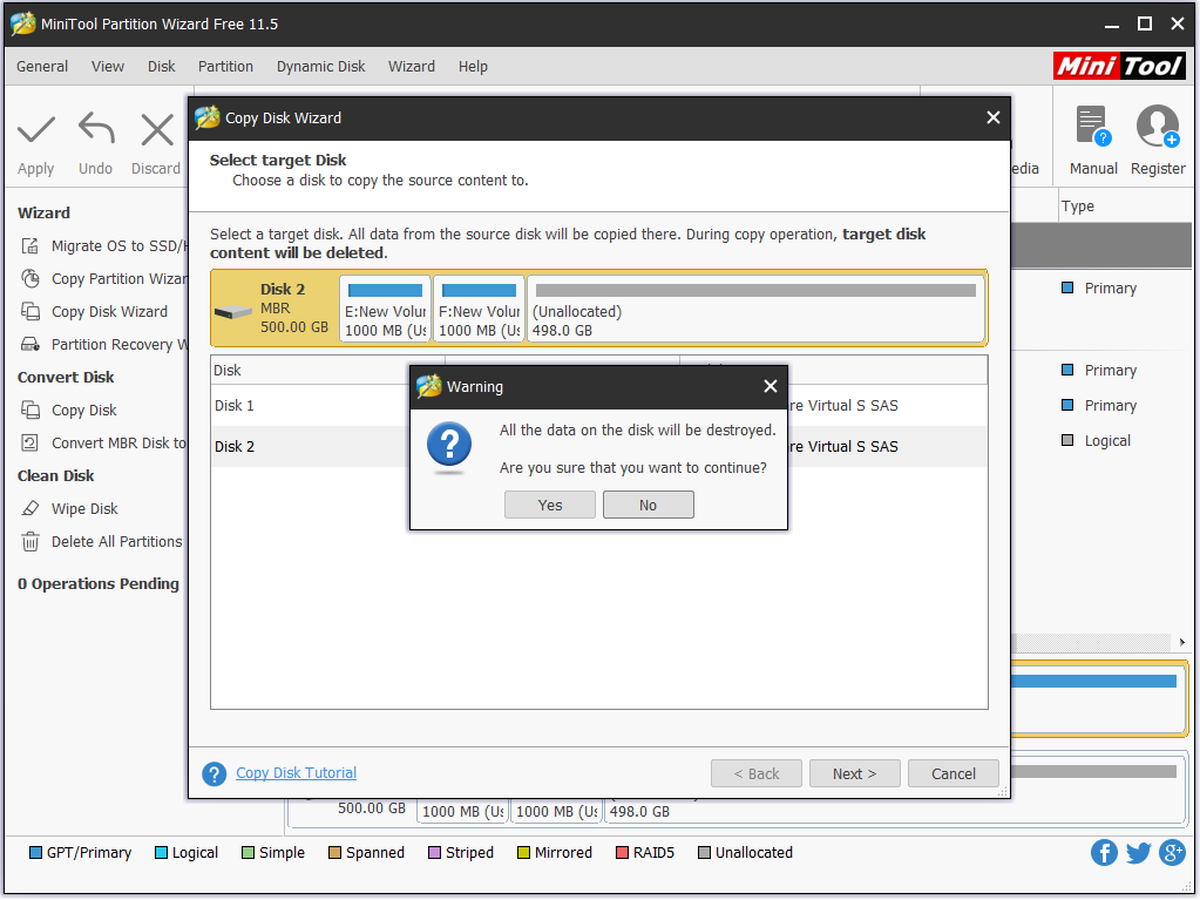Open the Dynamic Disk menu
This screenshot has height=900, width=1200.
(321, 66)
